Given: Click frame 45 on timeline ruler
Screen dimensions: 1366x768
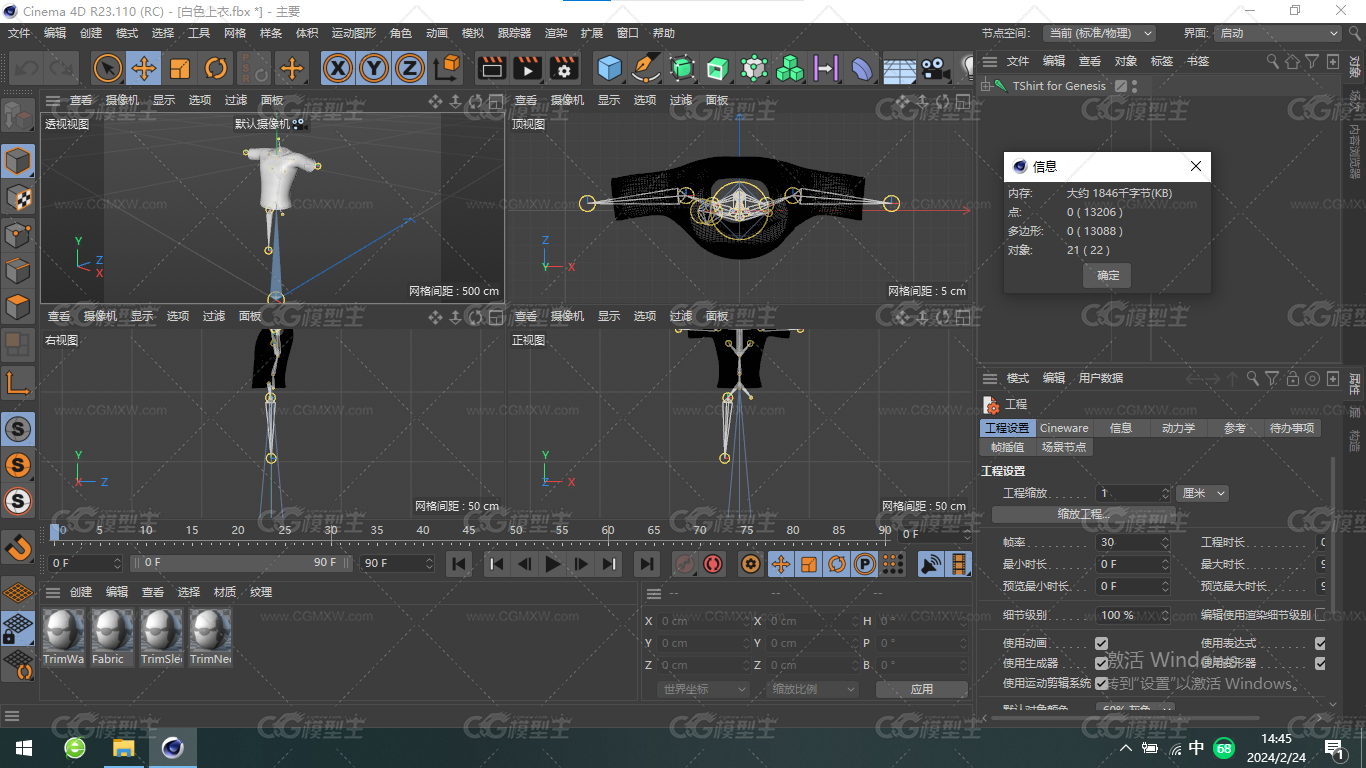Looking at the screenshot, I should [x=468, y=530].
